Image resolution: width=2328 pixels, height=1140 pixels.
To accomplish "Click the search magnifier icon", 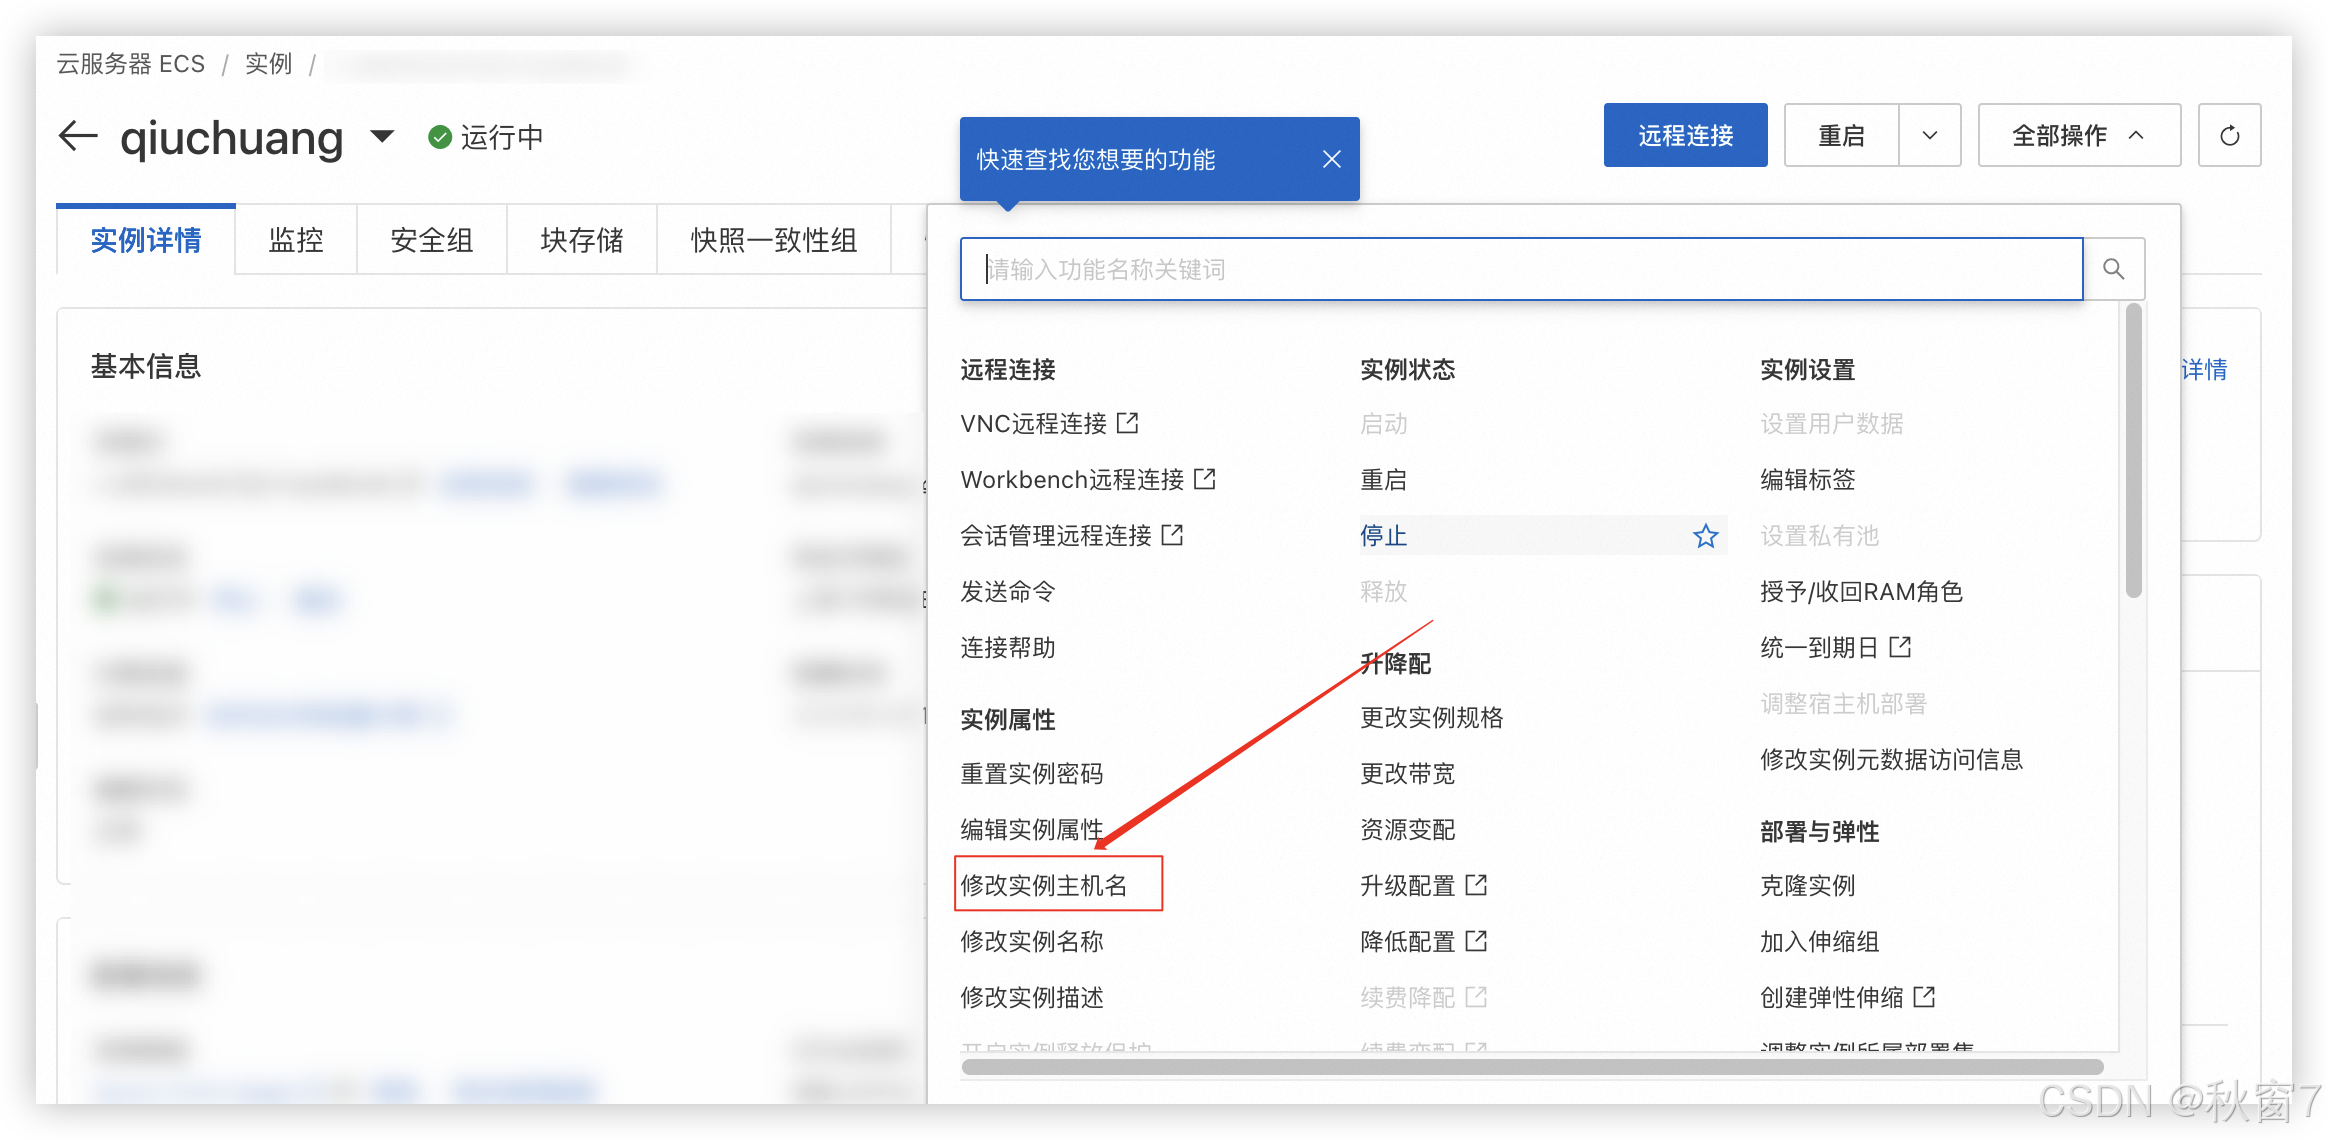I will click(2113, 269).
